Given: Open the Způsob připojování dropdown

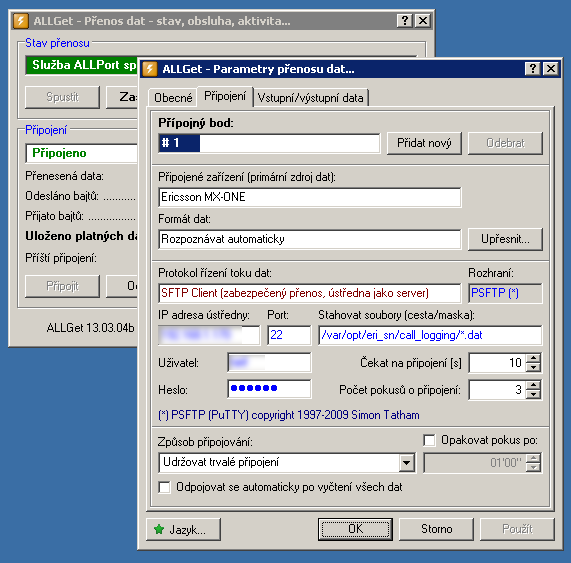Looking at the screenshot, I should click(406, 463).
